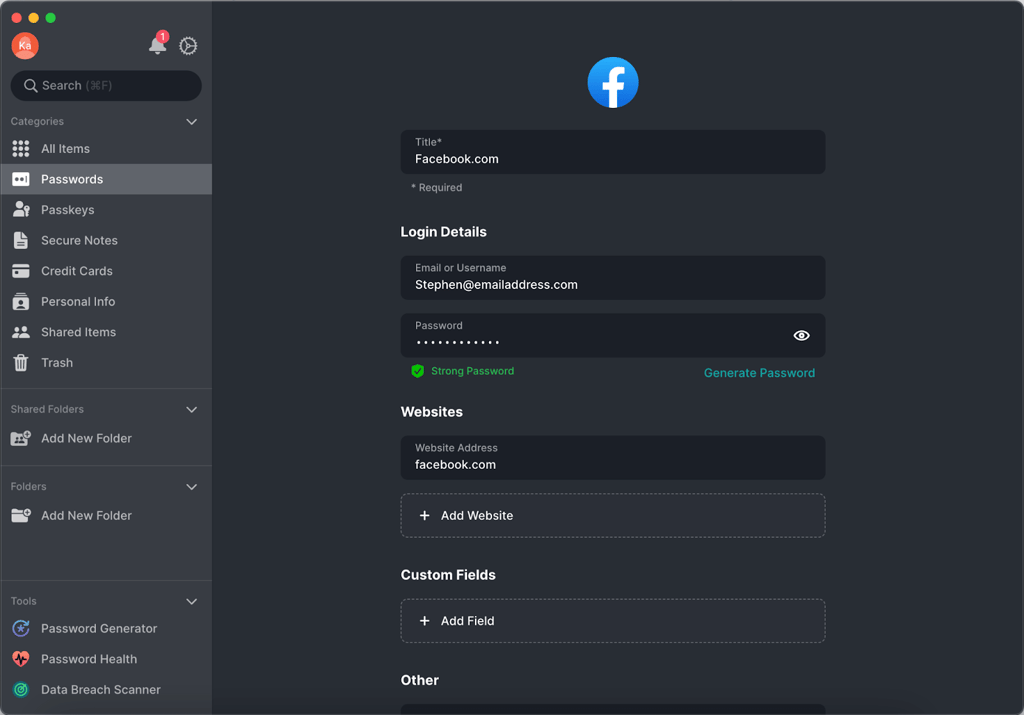The width and height of the screenshot is (1024, 715).
Task: Collapse the Shared Folders section chevron
Action: 191,410
